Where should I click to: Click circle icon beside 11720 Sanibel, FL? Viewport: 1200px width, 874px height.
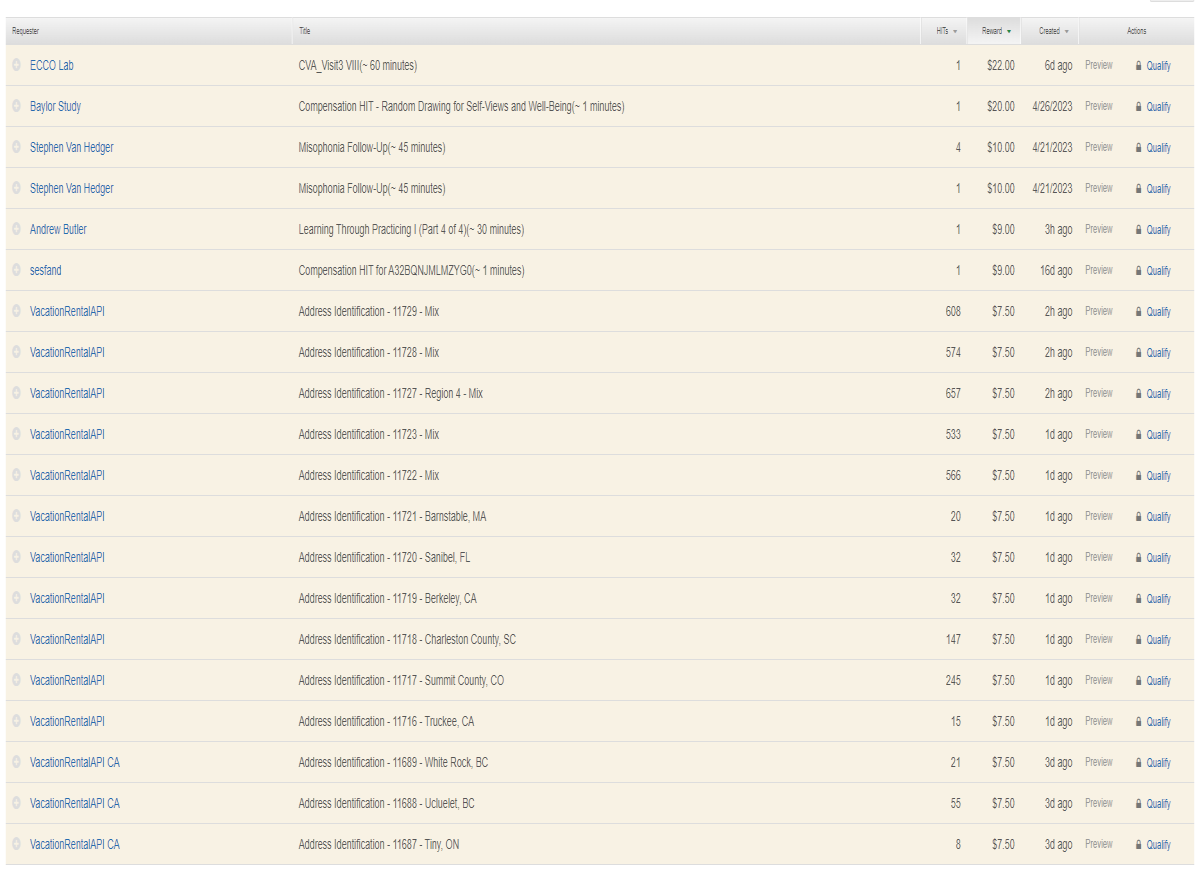16,557
